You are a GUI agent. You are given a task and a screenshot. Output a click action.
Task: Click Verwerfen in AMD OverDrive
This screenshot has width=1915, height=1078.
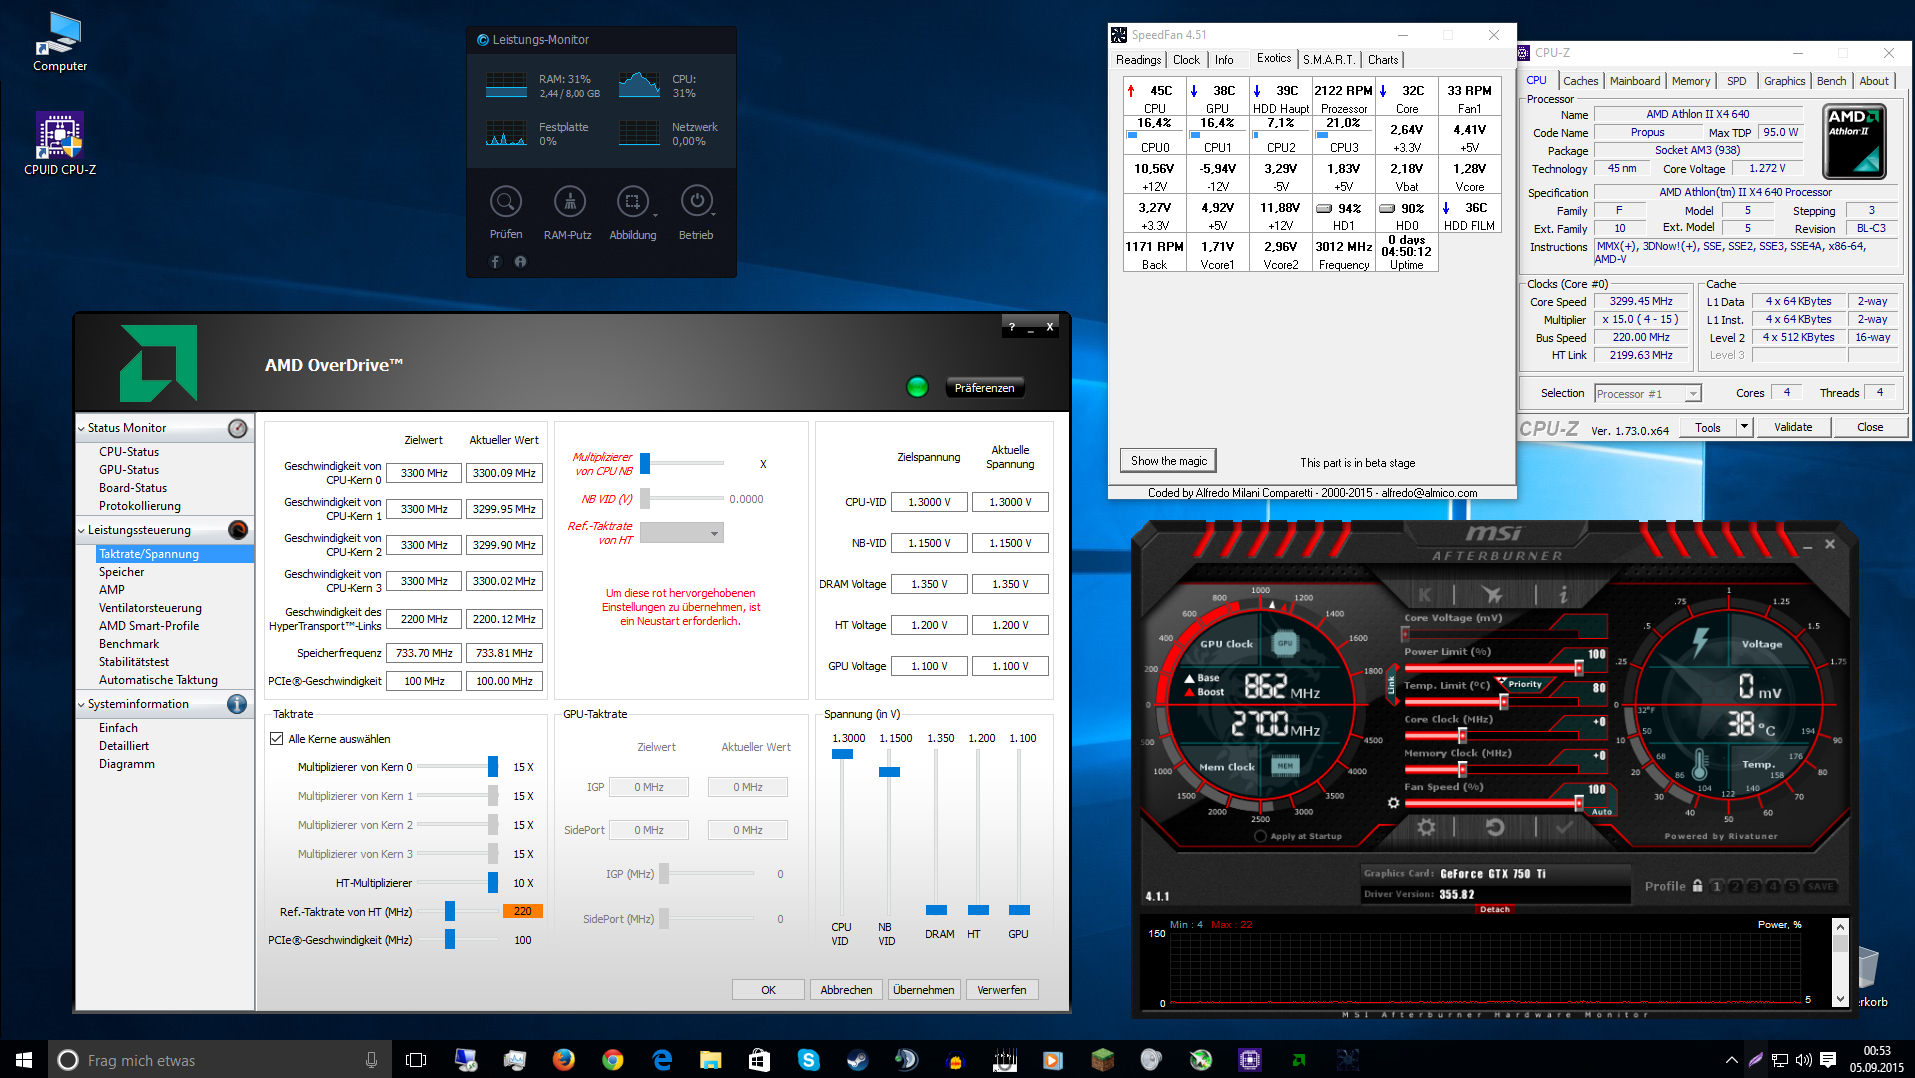tap(1001, 990)
